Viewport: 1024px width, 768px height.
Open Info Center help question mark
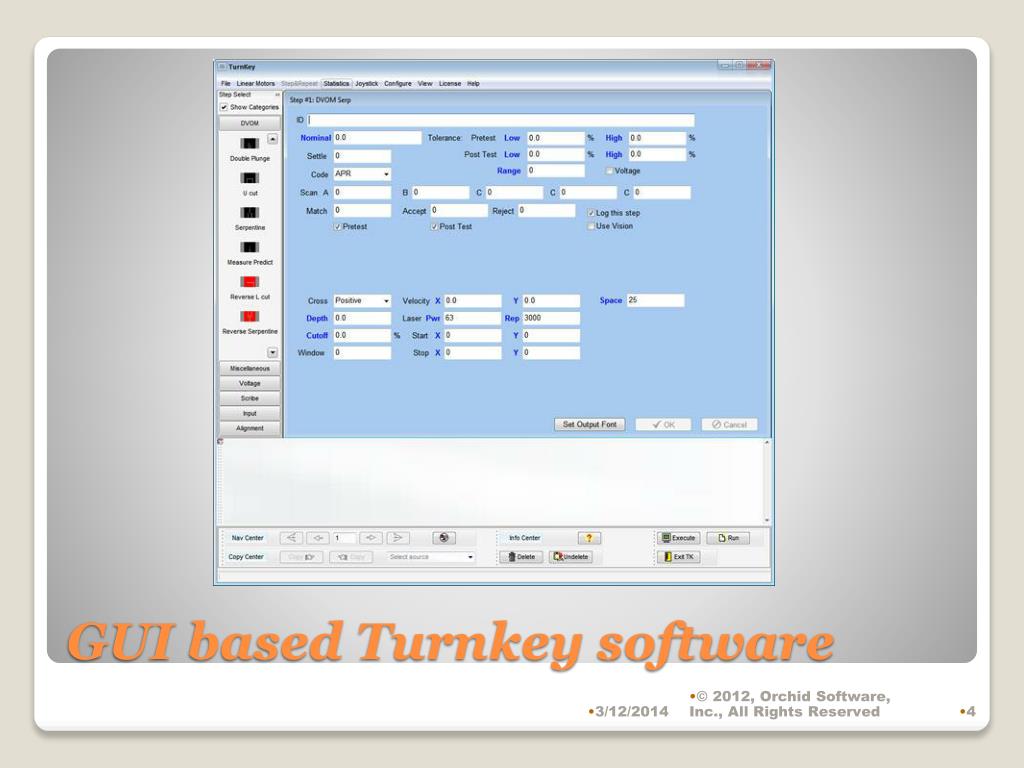(588, 538)
